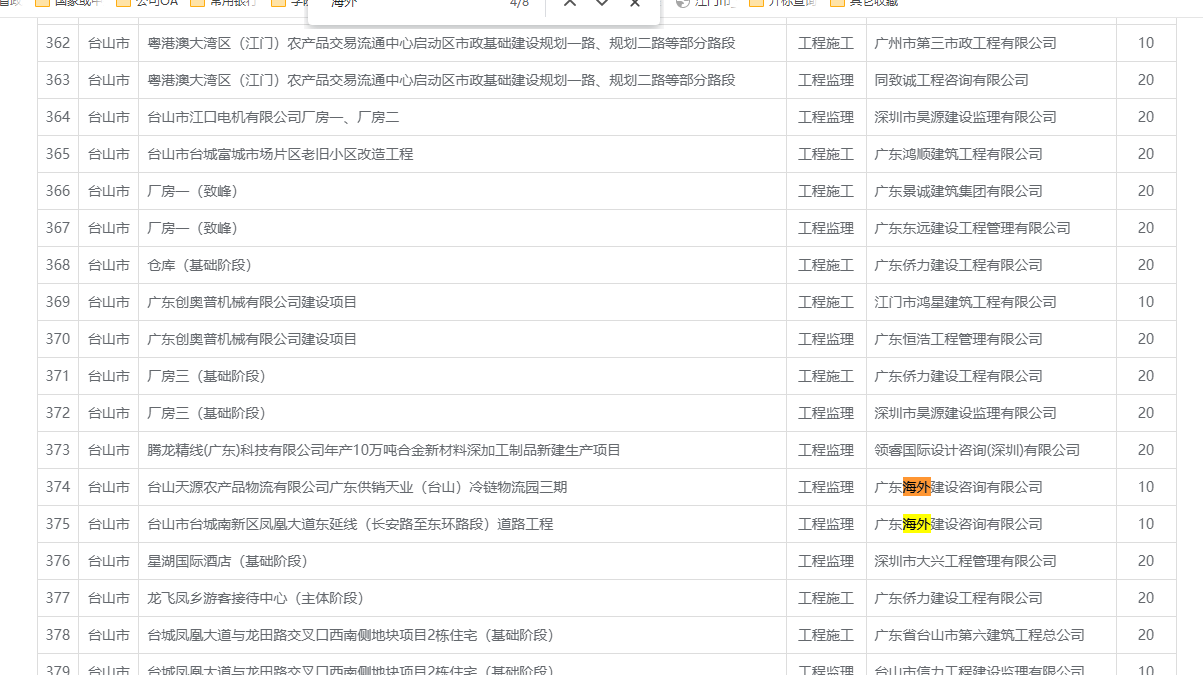Go to previous find match arrow
Screen dimensions: 1203x675
(570, 3)
